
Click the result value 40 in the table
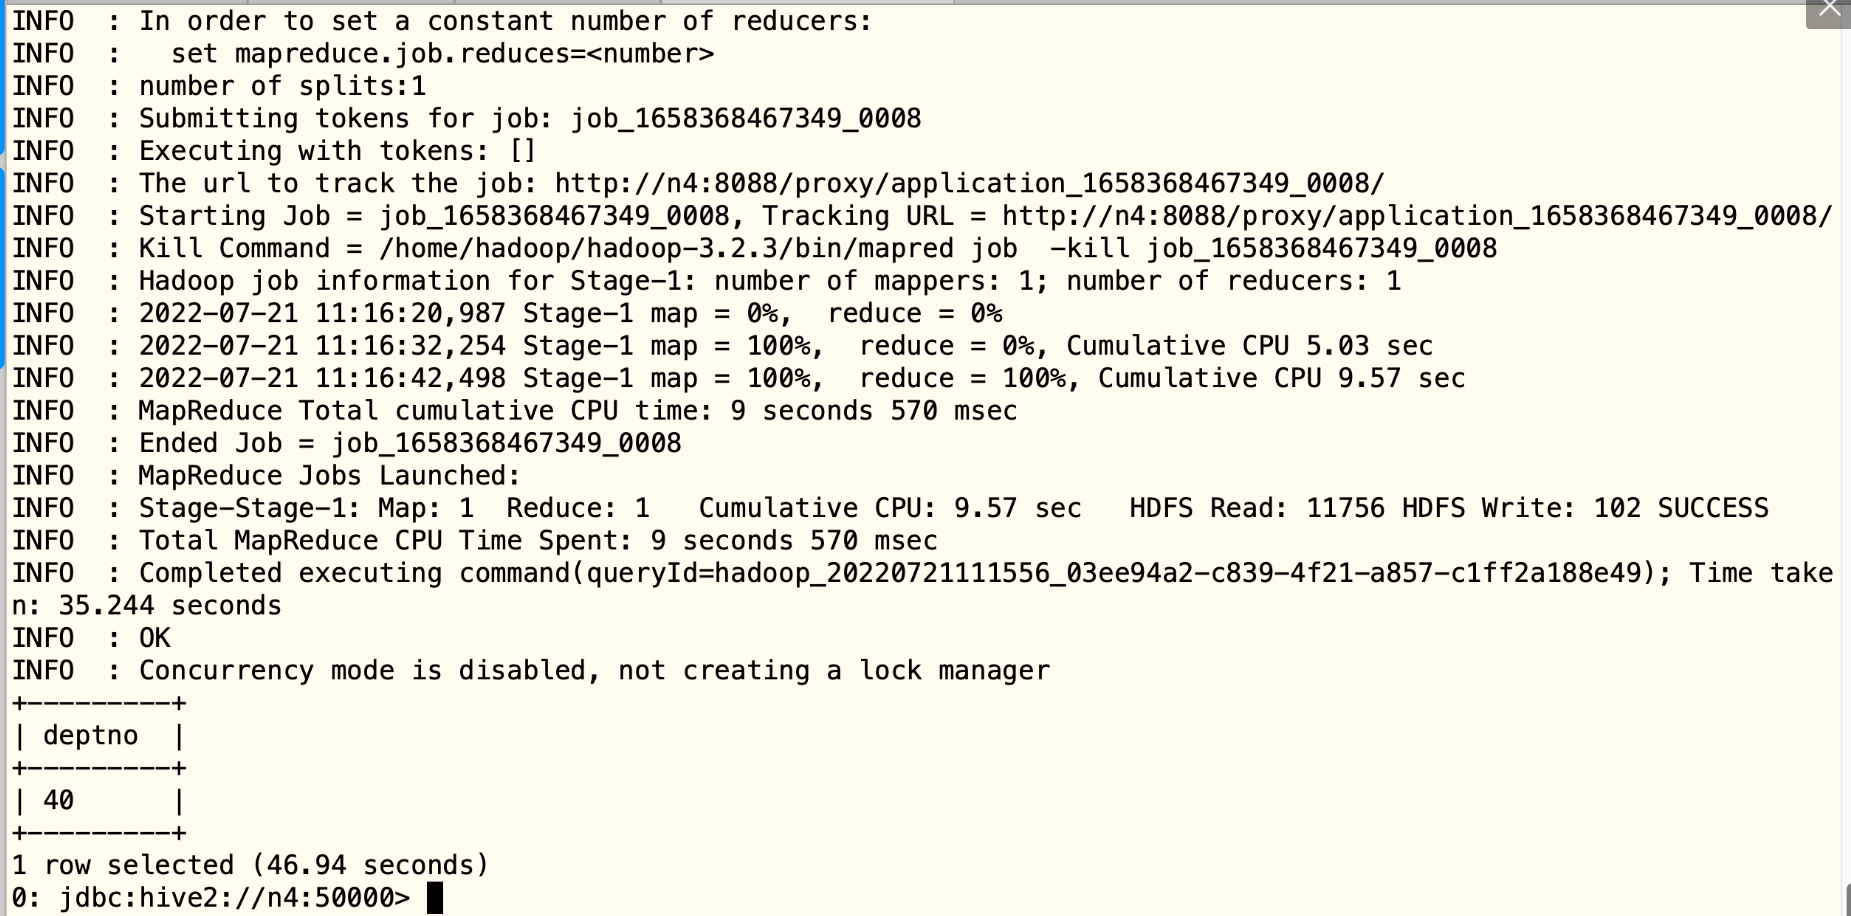[58, 801]
